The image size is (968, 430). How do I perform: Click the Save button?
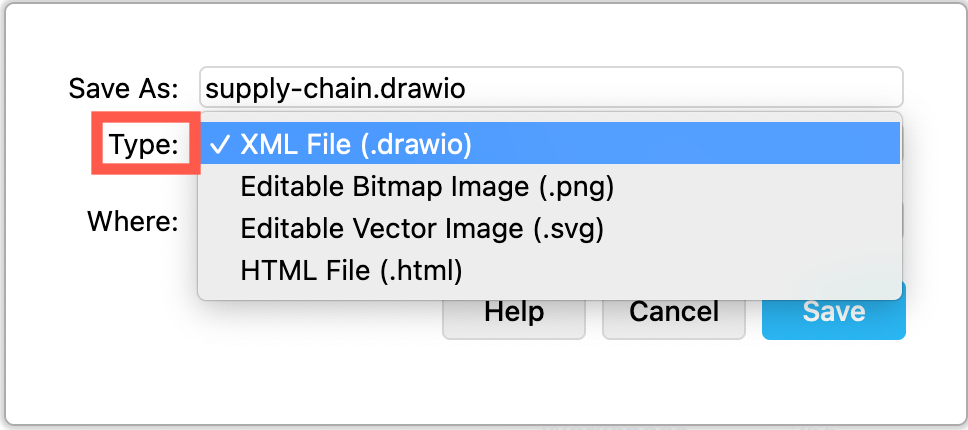[x=833, y=311]
